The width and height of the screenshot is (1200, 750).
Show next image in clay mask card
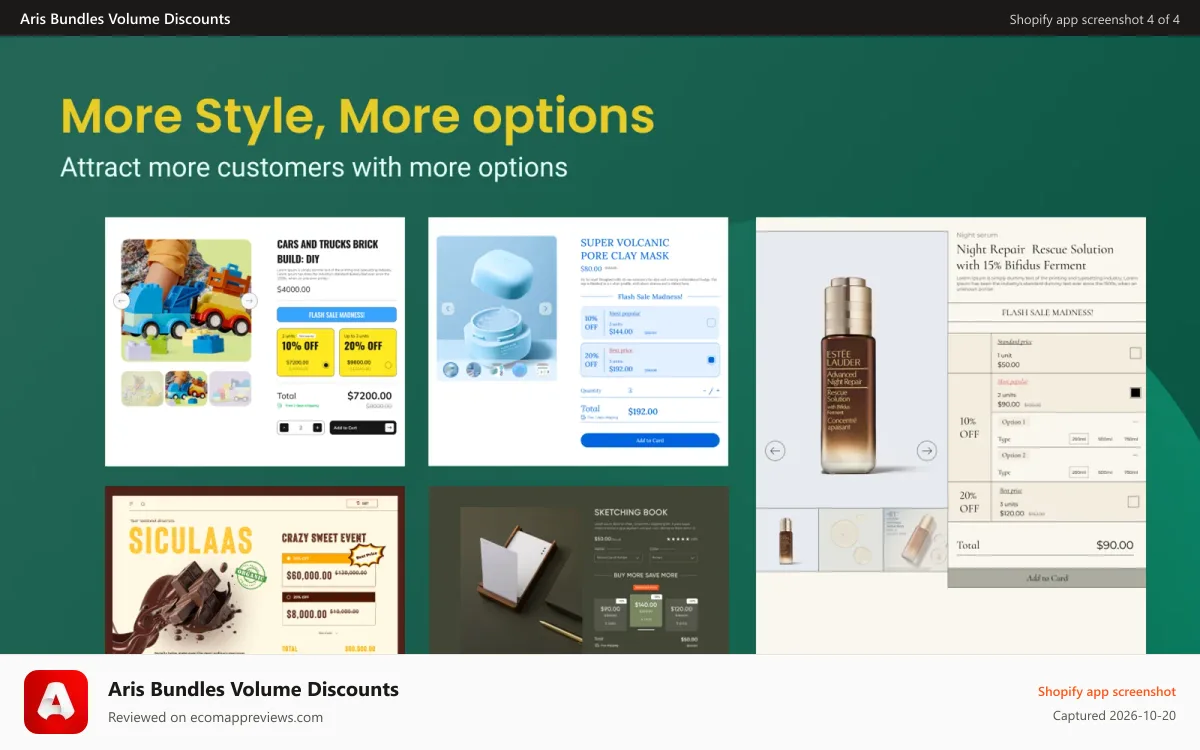pyautogui.click(x=545, y=309)
